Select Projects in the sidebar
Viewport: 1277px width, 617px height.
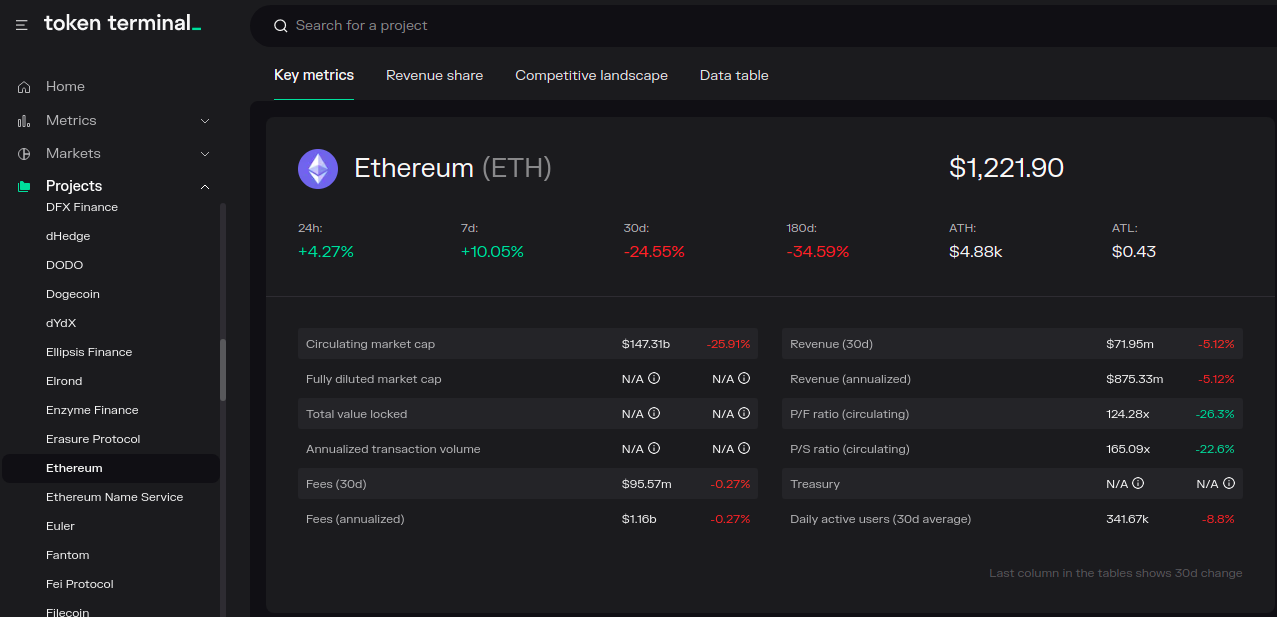pos(74,186)
